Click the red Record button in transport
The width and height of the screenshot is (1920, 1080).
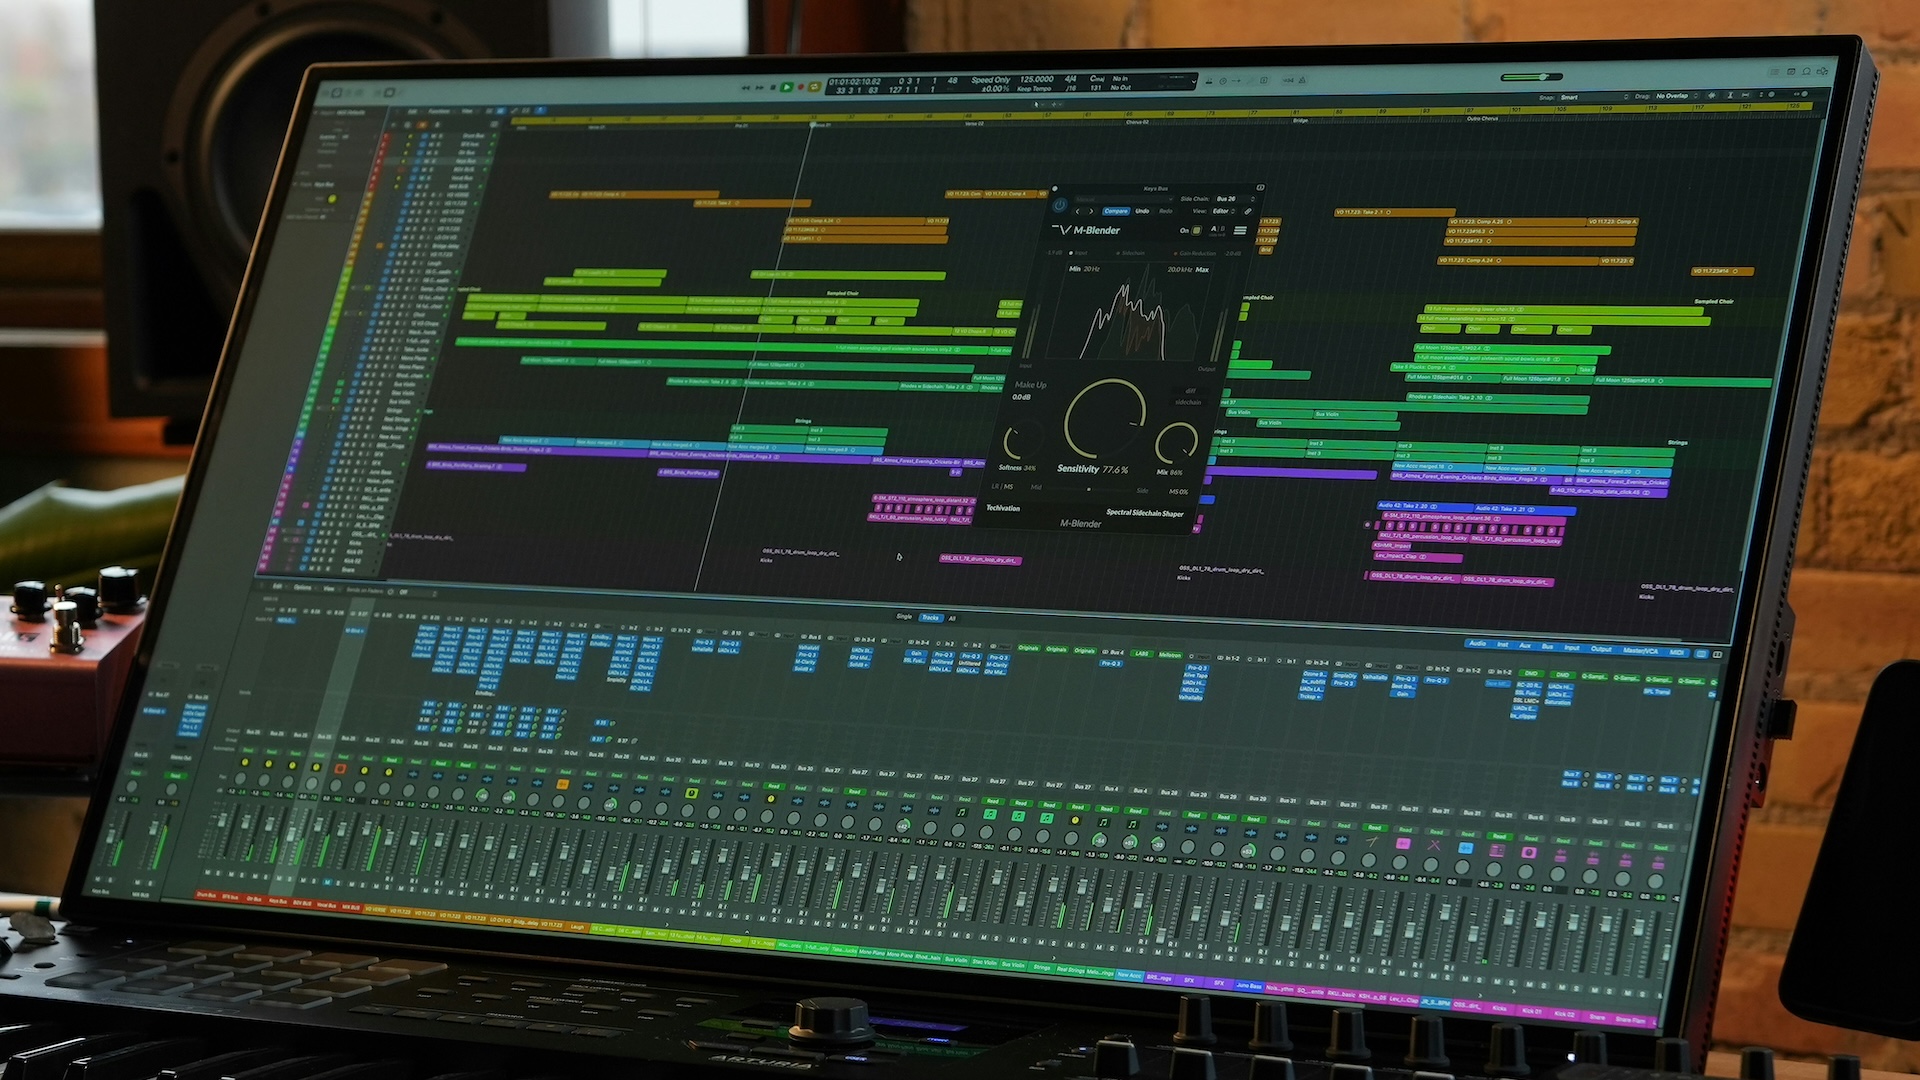click(x=801, y=87)
